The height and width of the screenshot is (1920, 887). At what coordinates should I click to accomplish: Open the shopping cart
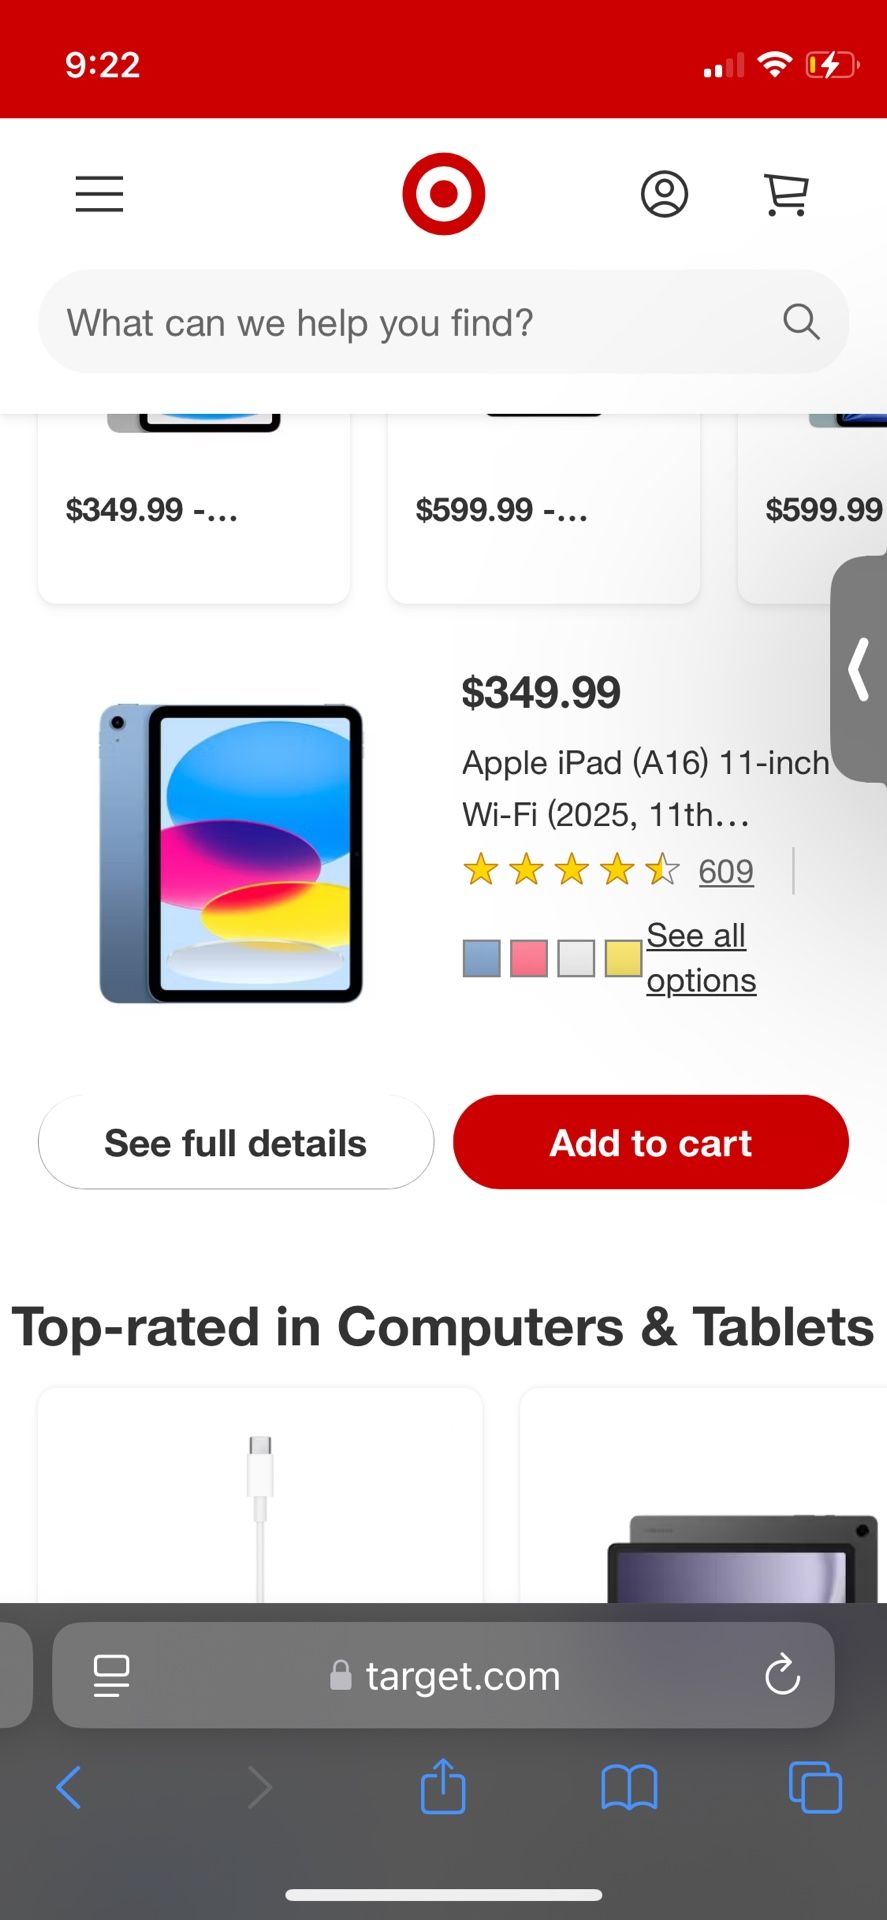click(x=786, y=194)
